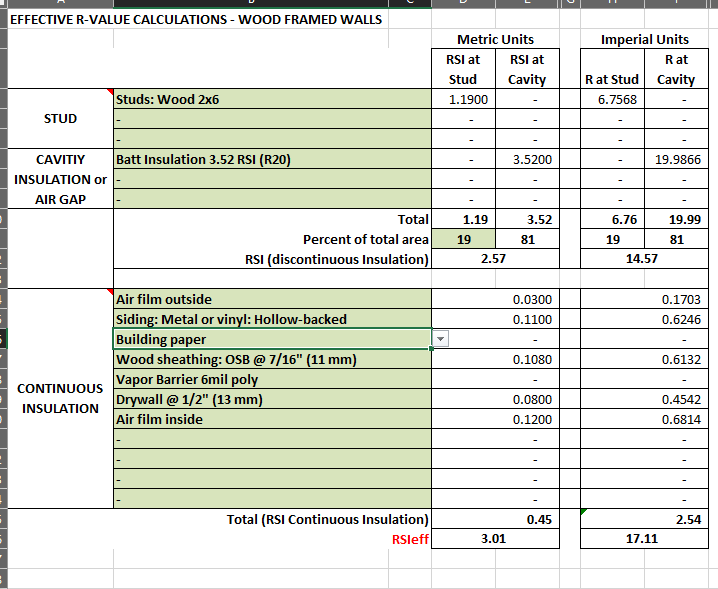Viewport: 718px width, 589px height.
Task: Click the 'RSI at Stud' header
Action: pos(463,69)
